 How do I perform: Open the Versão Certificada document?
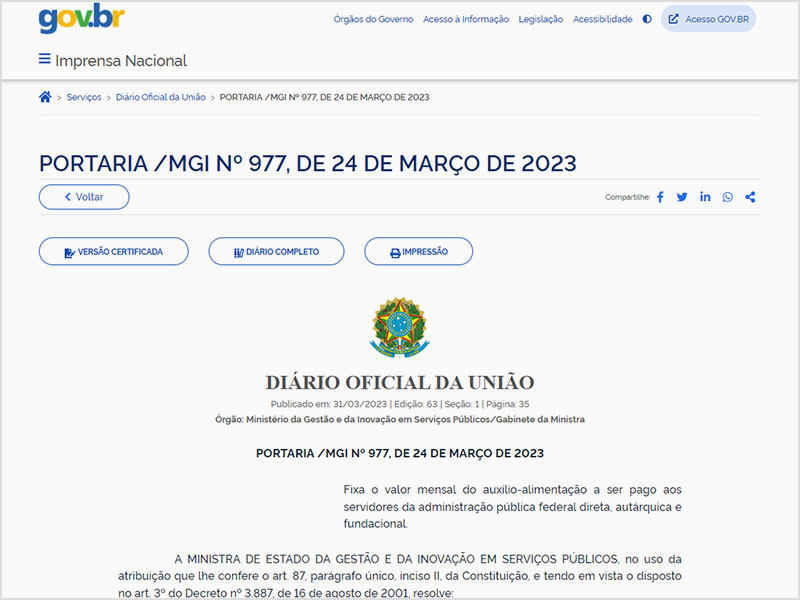113,252
